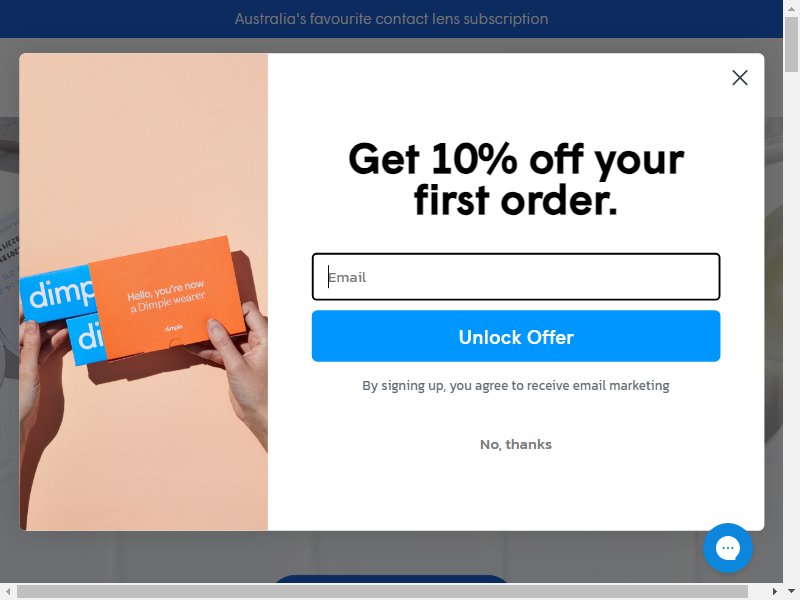Open the live chat bubble icon
800x600 pixels.
click(728, 548)
